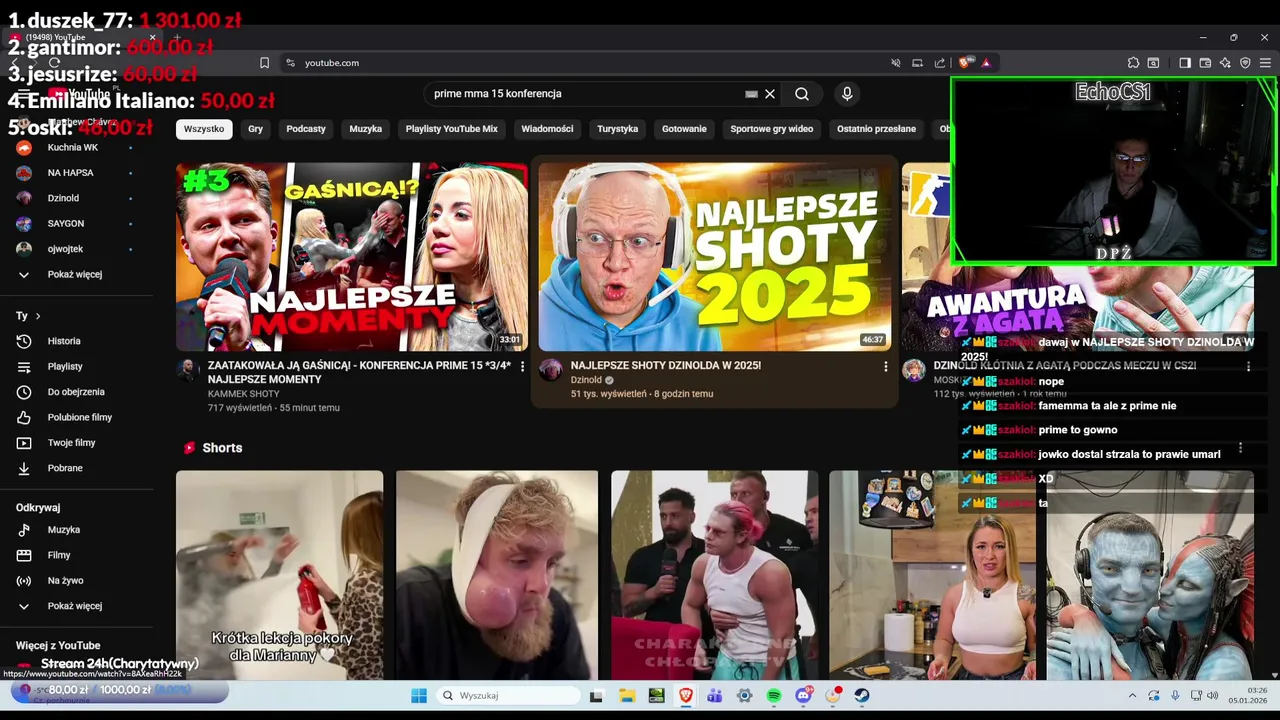Select the Podcasty filter chip
The height and width of the screenshot is (720, 1280).
pos(306,129)
